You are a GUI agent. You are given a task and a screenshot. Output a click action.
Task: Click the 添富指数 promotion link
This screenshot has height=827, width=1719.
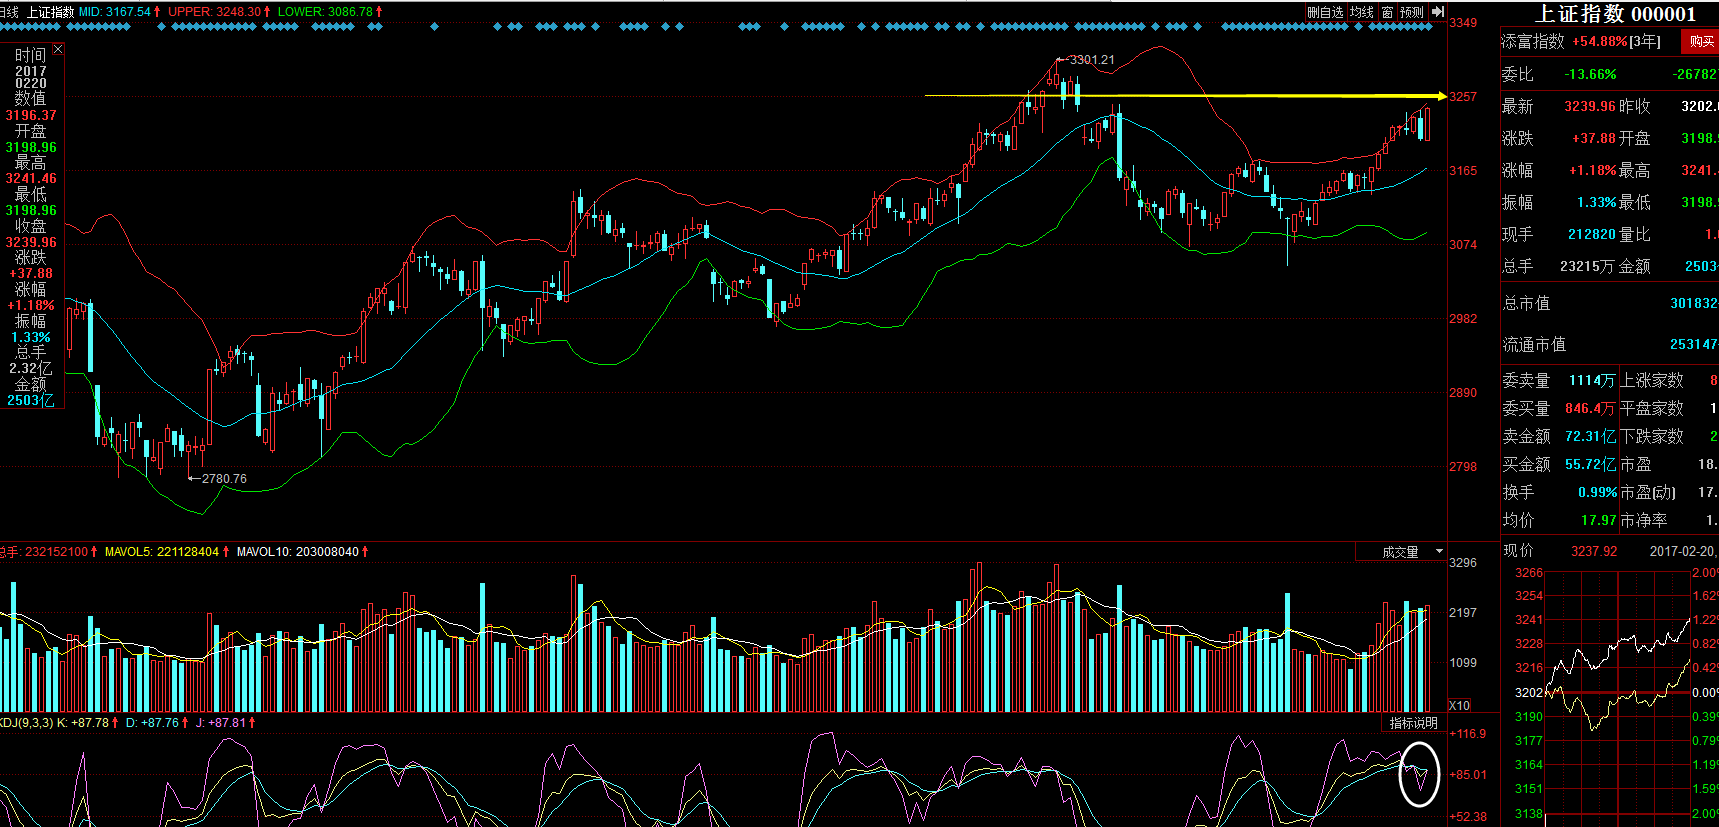click(x=1532, y=41)
